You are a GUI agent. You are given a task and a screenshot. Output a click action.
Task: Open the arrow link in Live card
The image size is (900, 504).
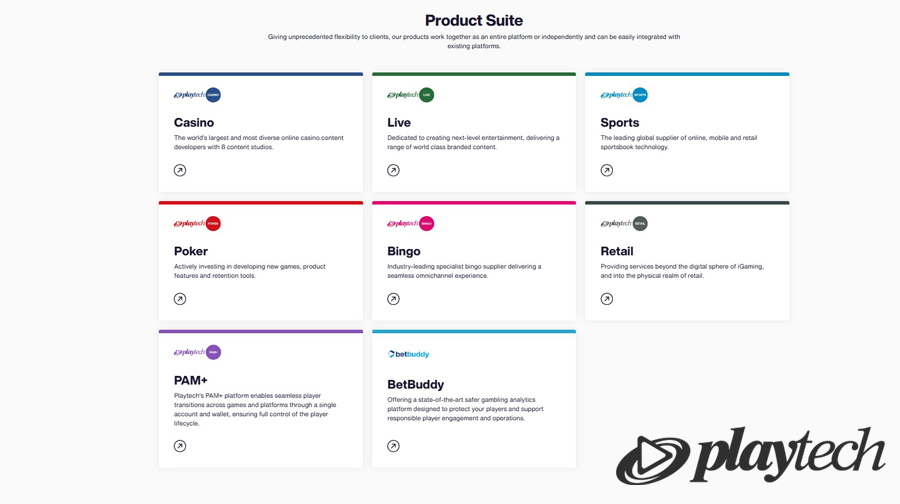click(393, 170)
